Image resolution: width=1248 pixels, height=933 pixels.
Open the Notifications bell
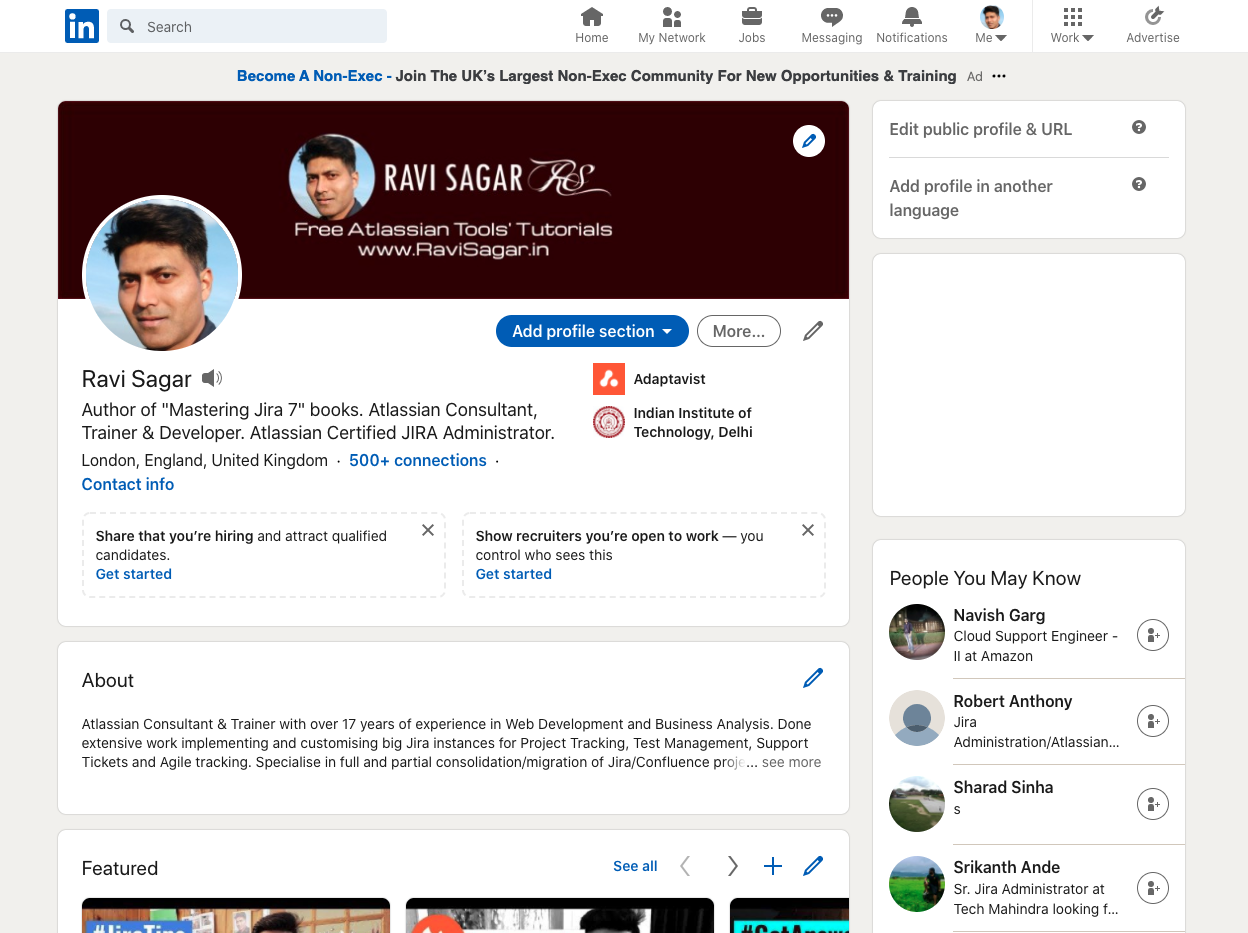point(912,26)
